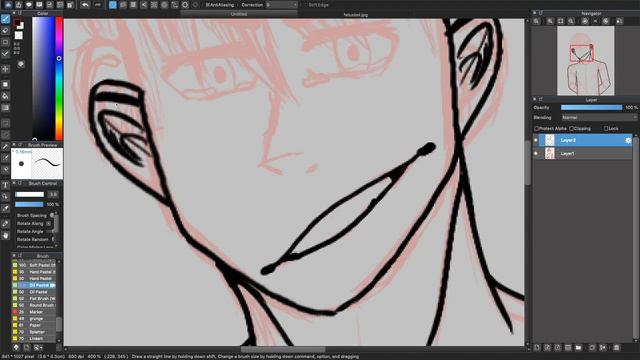Toggle AntiAliasing checkbox
Image resolution: width=640 pixels, height=360 pixels.
(208, 5)
